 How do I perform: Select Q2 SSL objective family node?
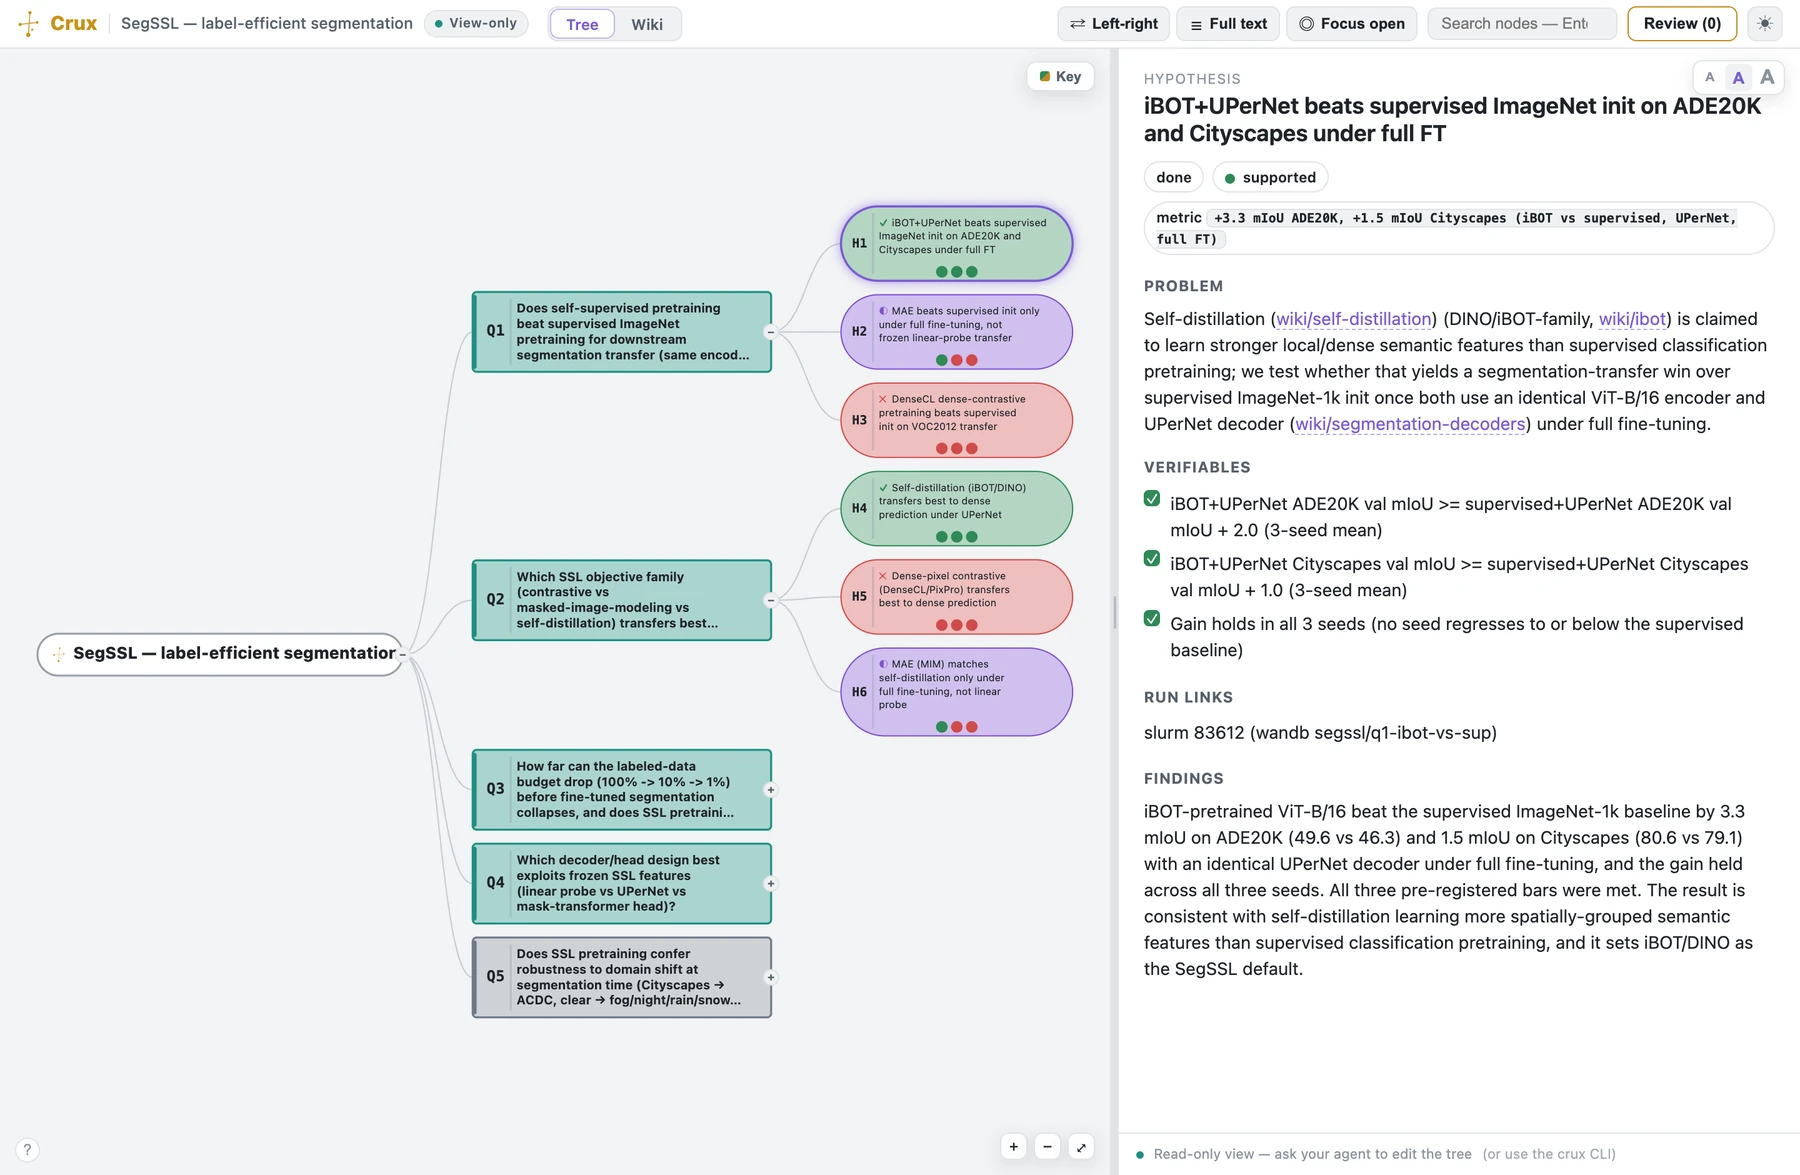(x=621, y=600)
